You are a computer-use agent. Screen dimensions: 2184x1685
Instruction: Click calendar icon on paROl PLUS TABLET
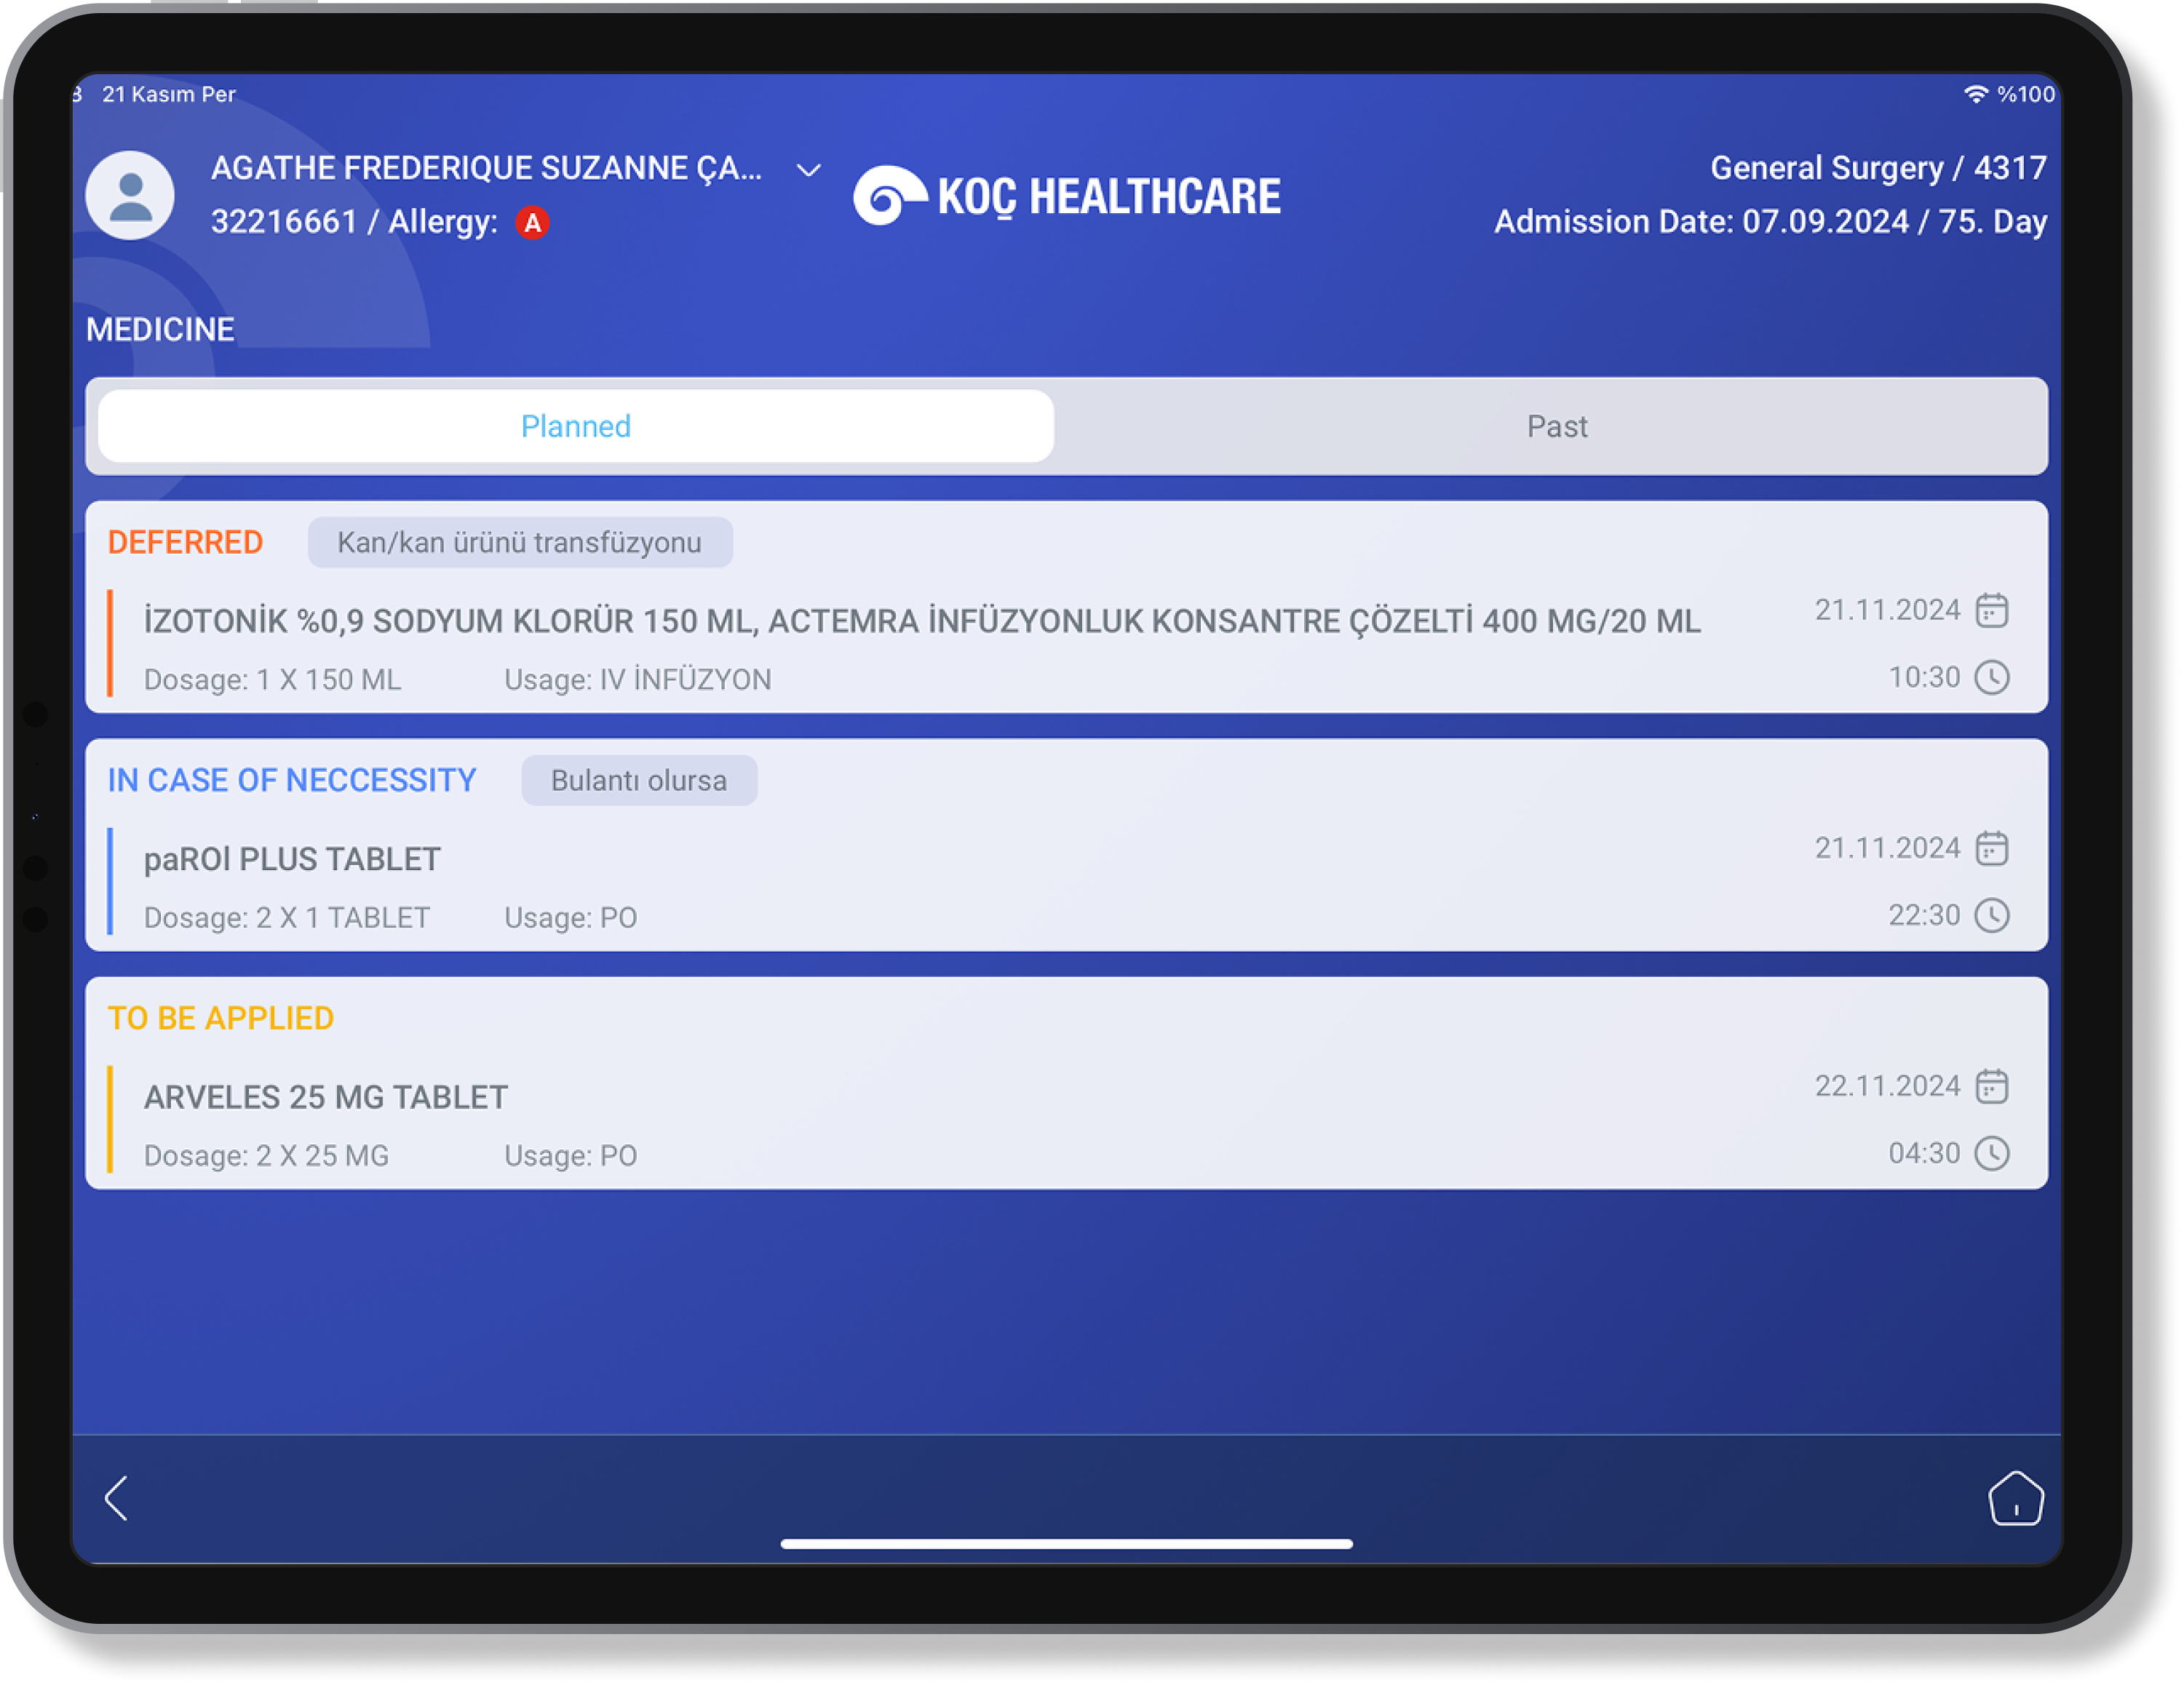point(1991,848)
